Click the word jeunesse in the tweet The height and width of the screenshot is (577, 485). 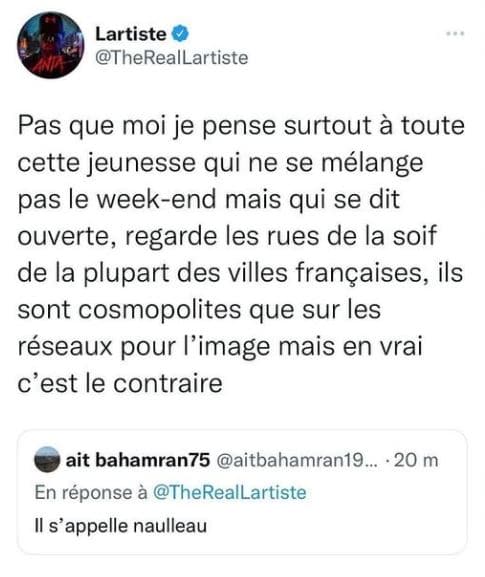(142, 163)
